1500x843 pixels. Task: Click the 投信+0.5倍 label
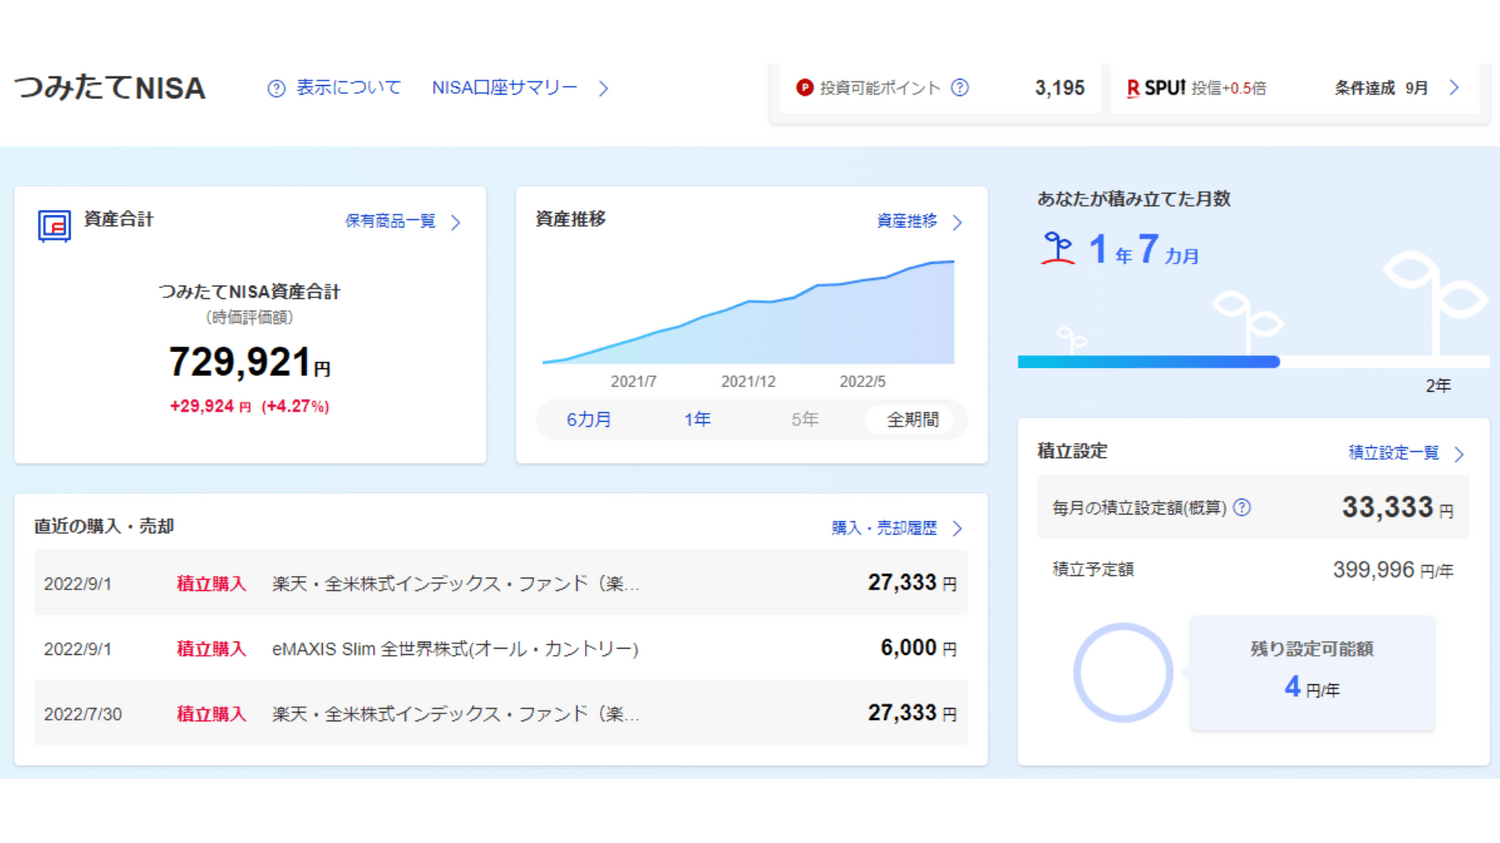(x=1228, y=88)
